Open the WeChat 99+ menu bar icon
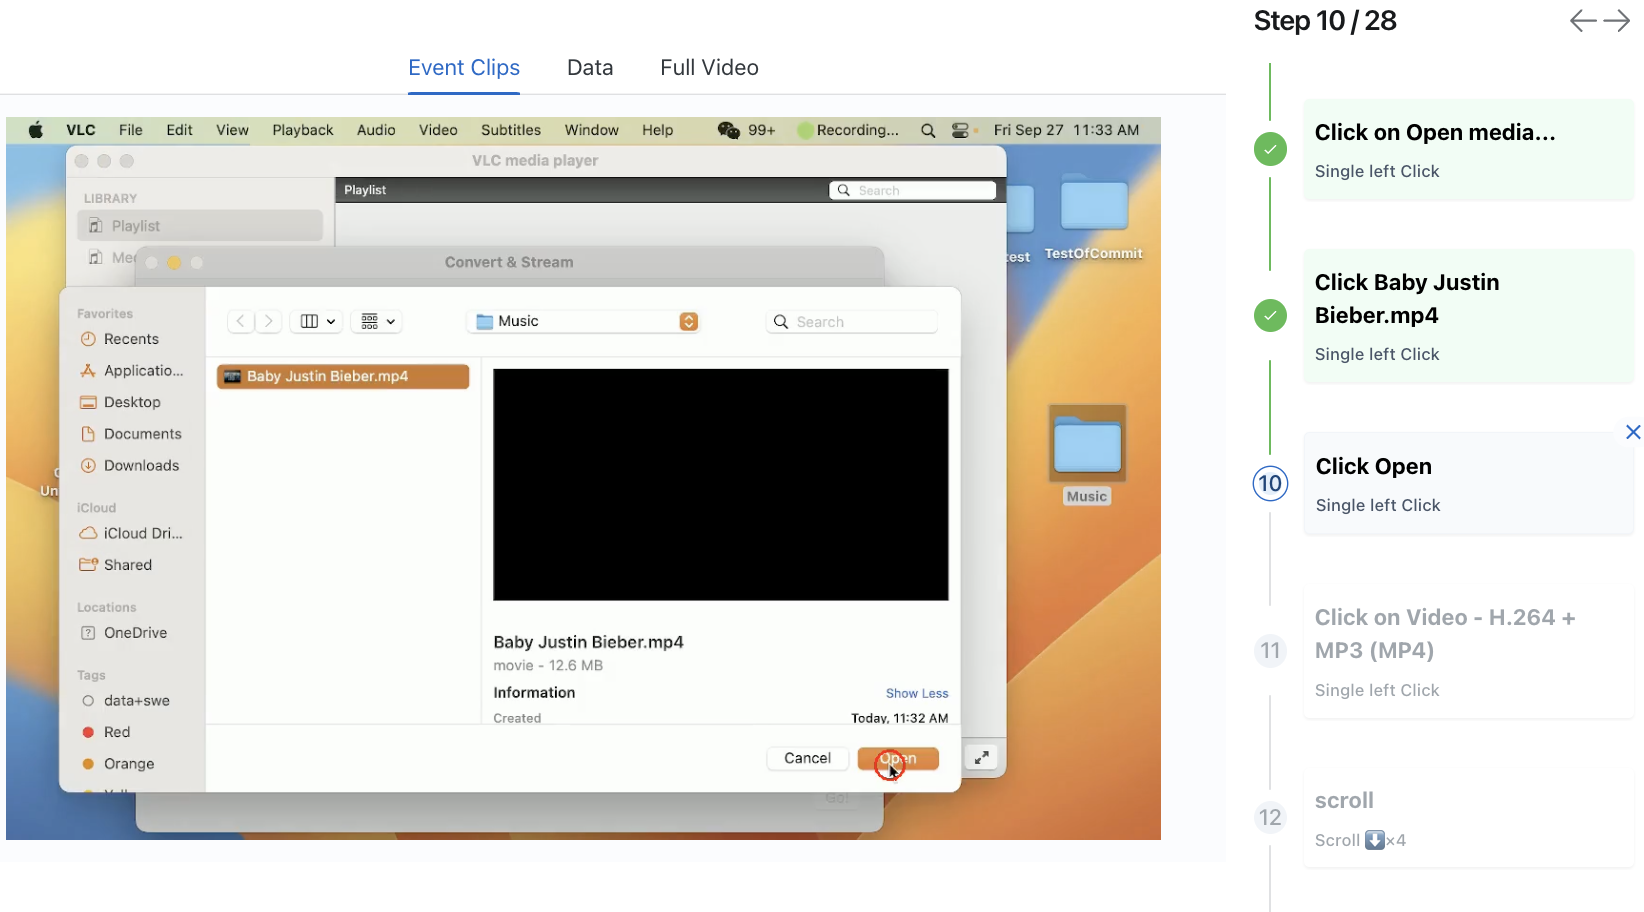The width and height of the screenshot is (1644, 912). [x=746, y=130]
